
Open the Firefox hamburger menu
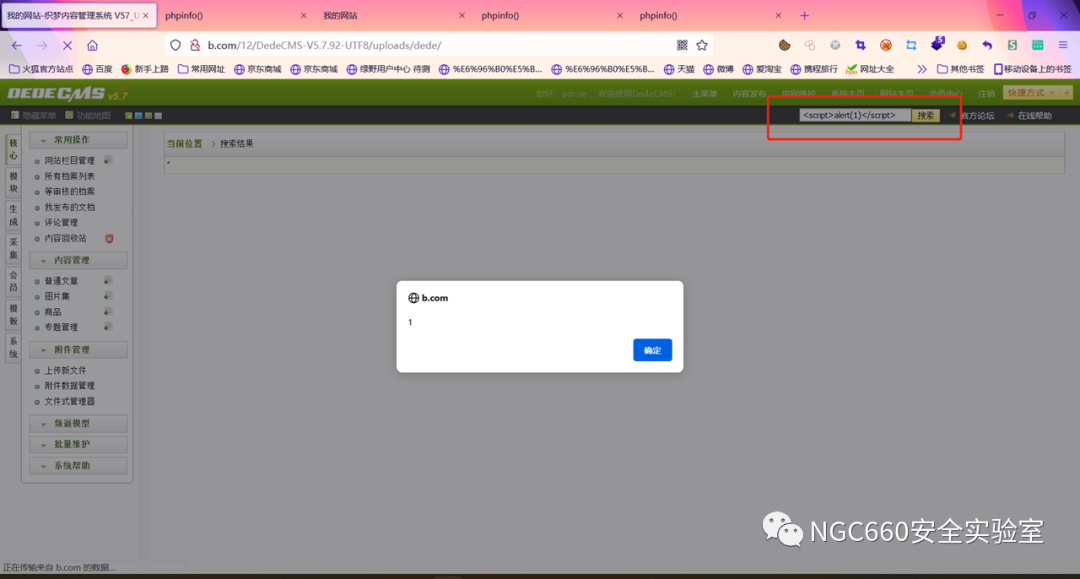pyautogui.click(x=1063, y=45)
